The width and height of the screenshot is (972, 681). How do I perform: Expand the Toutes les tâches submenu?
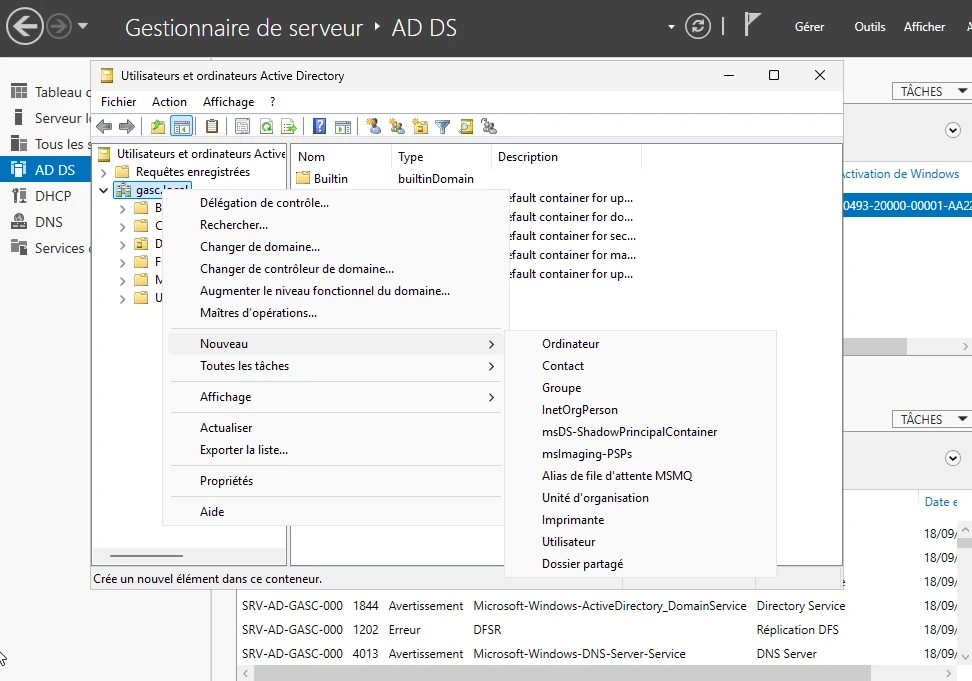(x=491, y=366)
